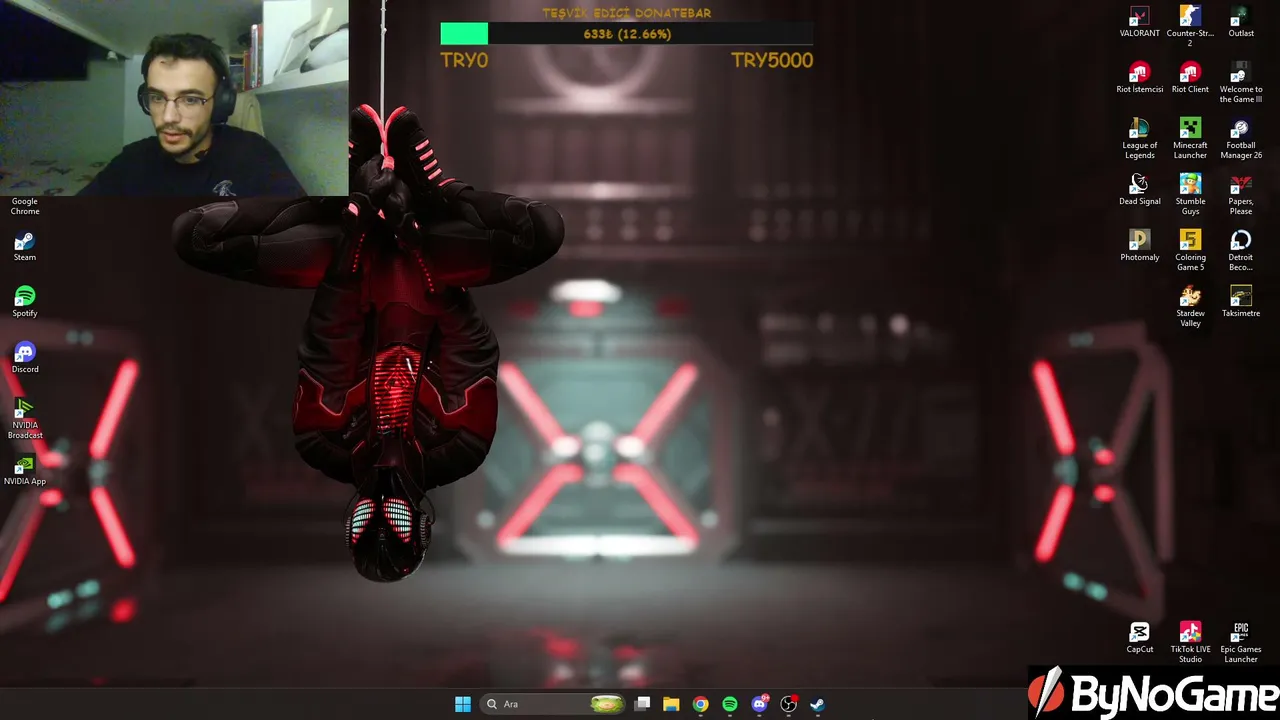
Task: Click the Google Chrome desktop shortcut label
Action: click(25, 206)
